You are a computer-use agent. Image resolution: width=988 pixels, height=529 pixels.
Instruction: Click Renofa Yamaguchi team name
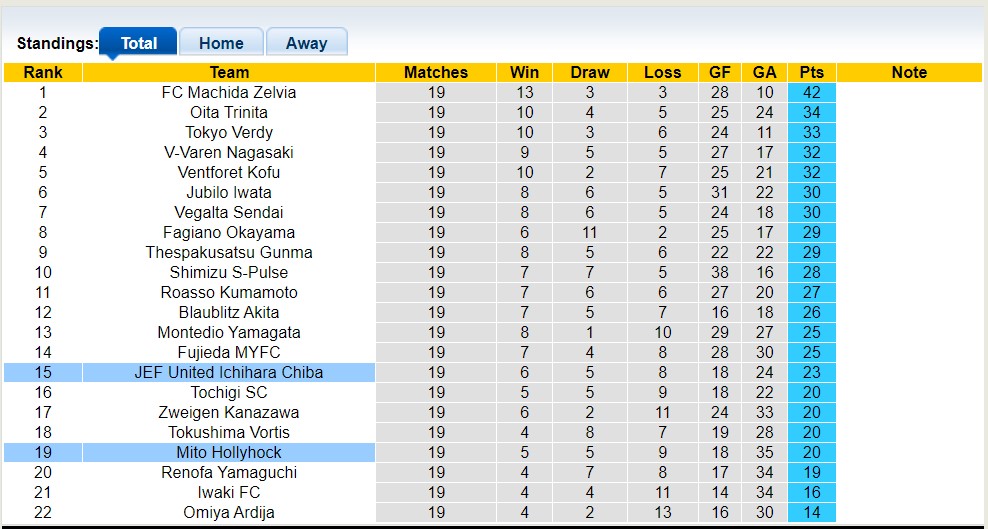(x=229, y=472)
